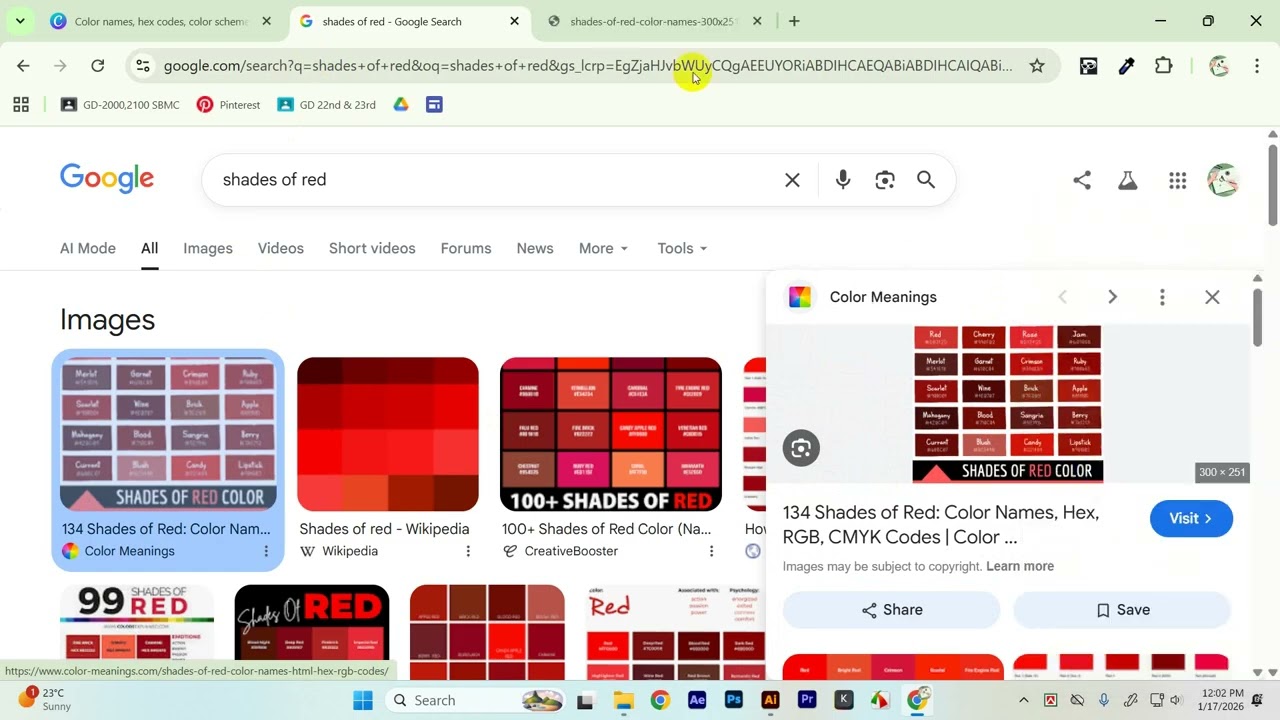Screen dimensions: 1280x720
Task: Open the tab search dropdown arrow
Action: coord(20,21)
